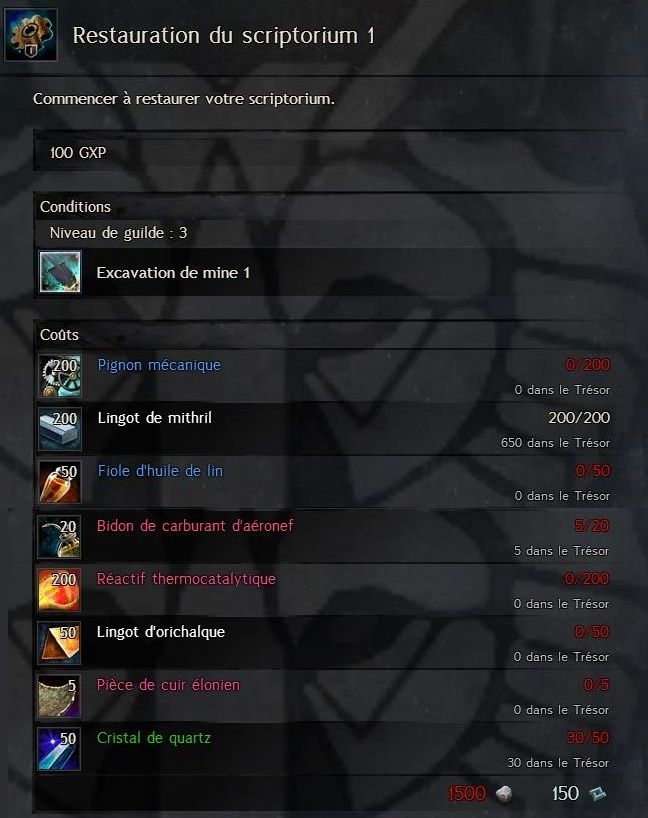This screenshot has width=648, height=818.
Task: Click the favor icon beside 1500
Action: pyautogui.click(x=503, y=793)
